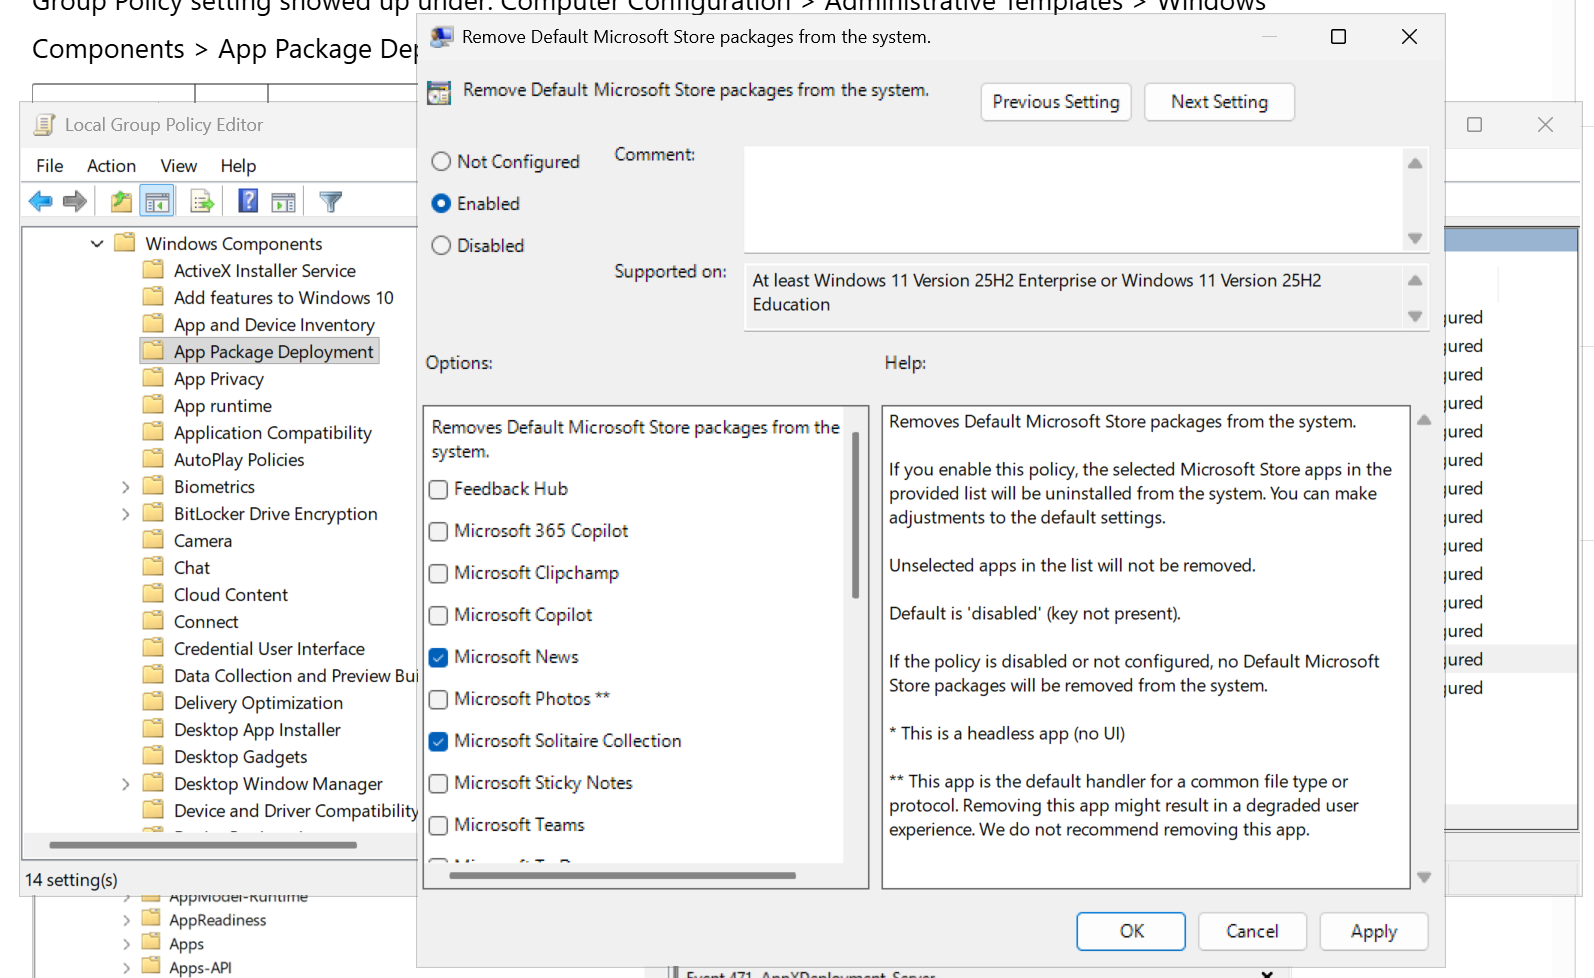1594x978 pixels.
Task: Click the Desktop Gadgets folder icon
Action: point(153,756)
